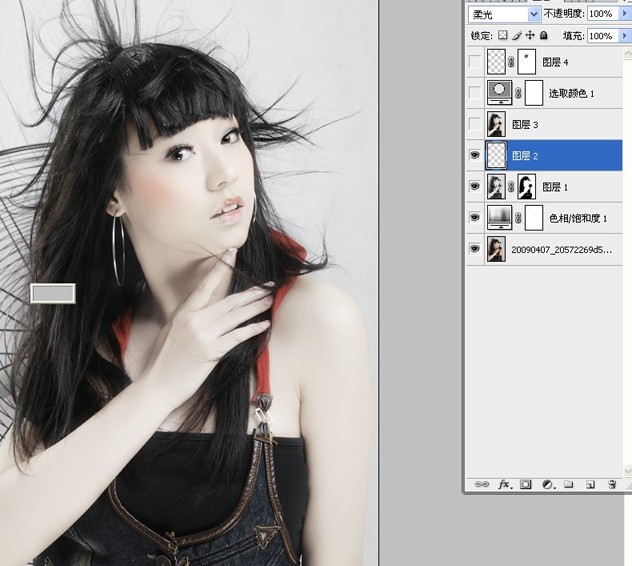Select the 图层 4 layer thumbnail
Image resolution: width=632 pixels, height=566 pixels.
(496, 62)
